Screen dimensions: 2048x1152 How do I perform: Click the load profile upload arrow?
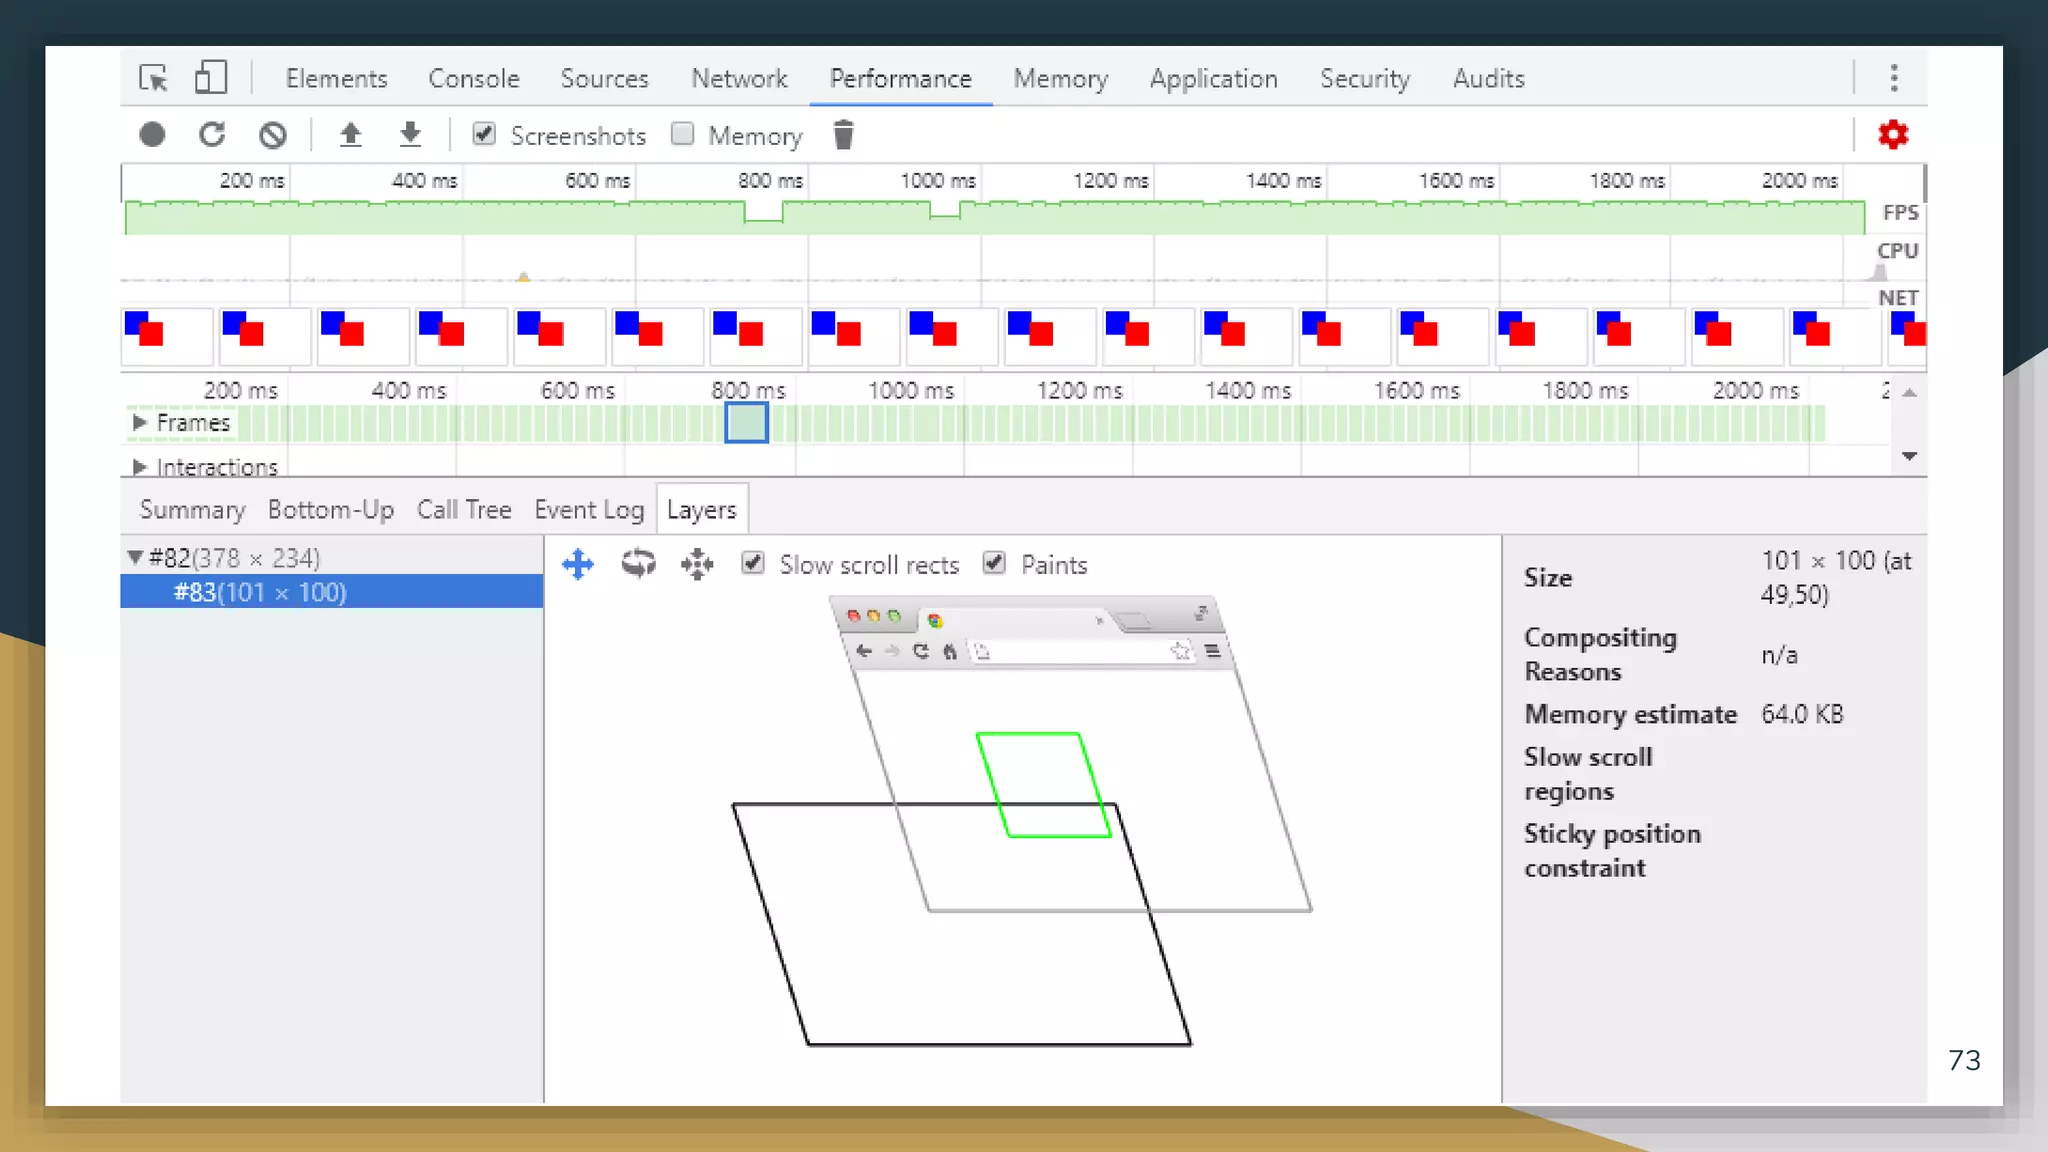click(x=350, y=134)
